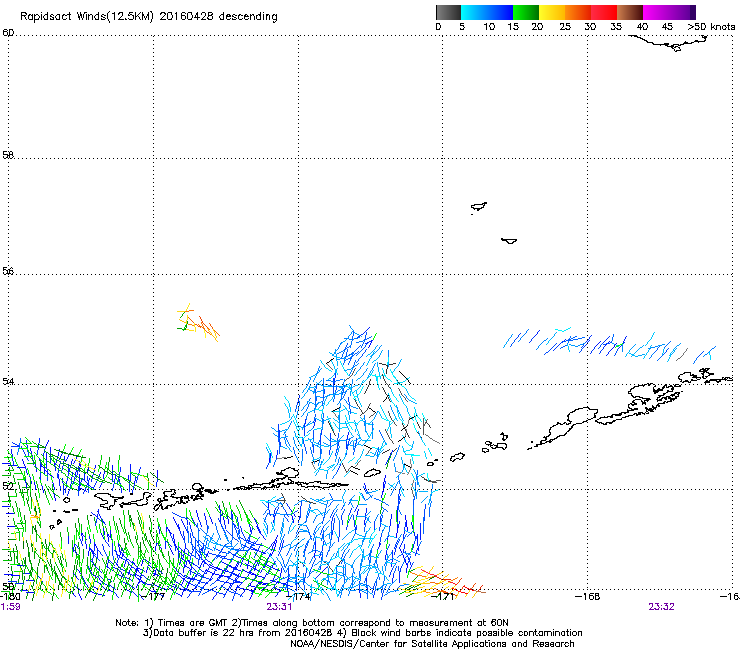The width and height of the screenshot is (740, 650).
Task: Click the '20160428 descending' title text
Action: tap(219, 17)
